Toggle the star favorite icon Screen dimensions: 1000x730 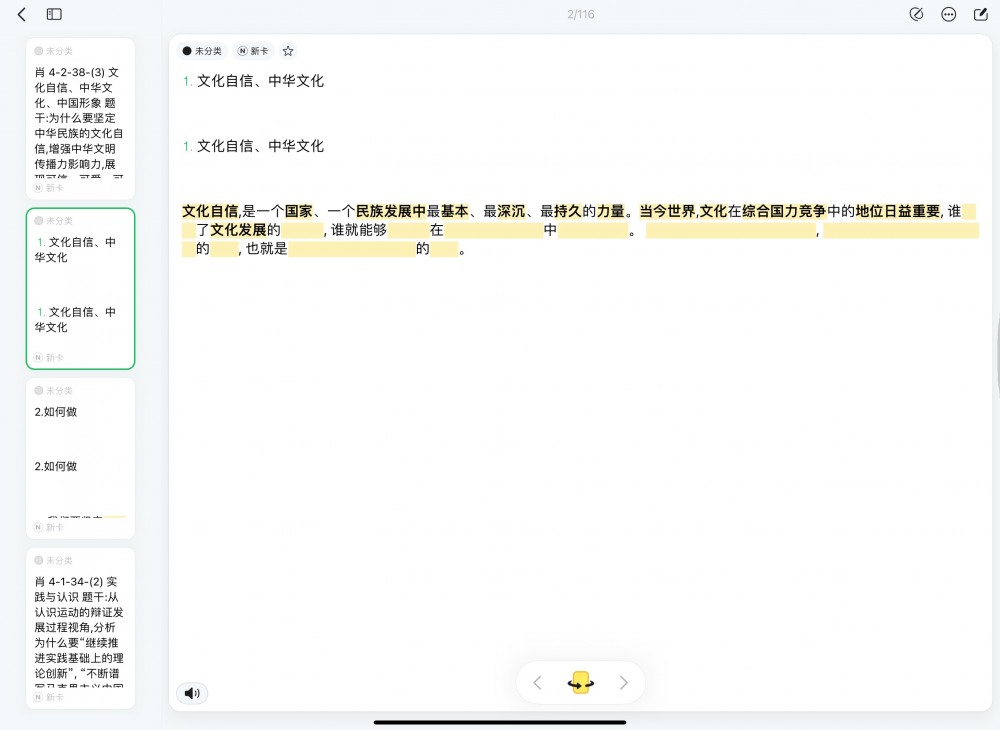[288, 51]
